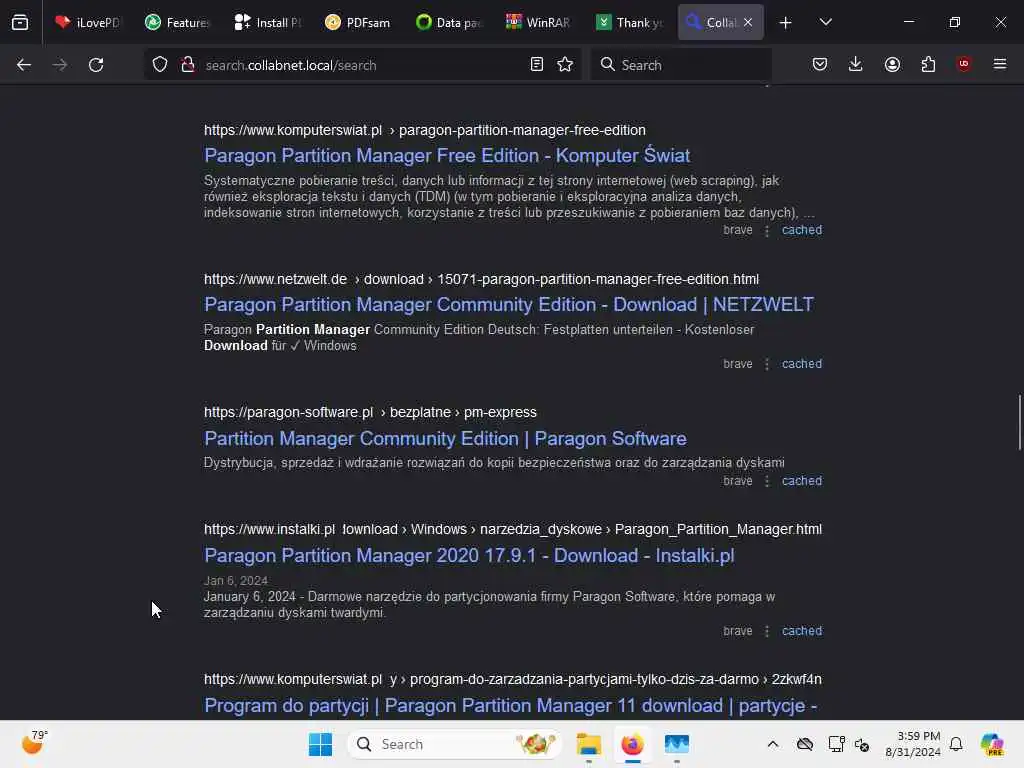The image size is (1024, 768).
Task: Open Partition Manager Community Edition Paragon Software link
Action: pos(445,439)
